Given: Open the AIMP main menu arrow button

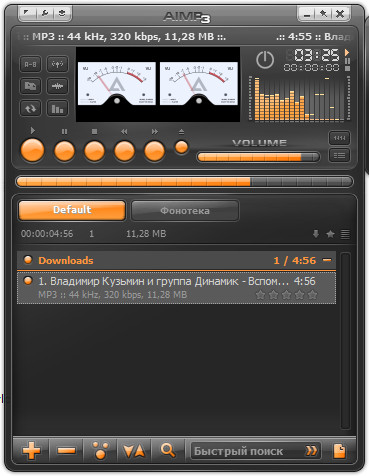Looking at the screenshot, I should 27,13.
